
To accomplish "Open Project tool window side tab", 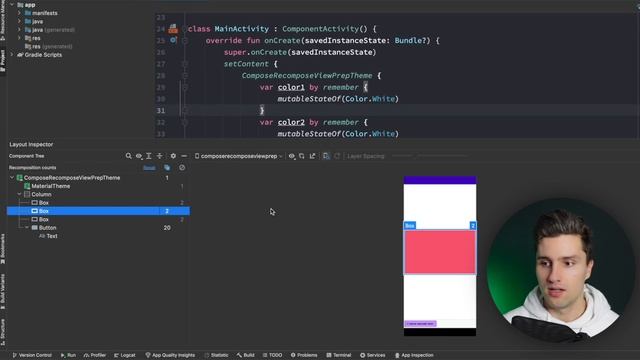I will 3,60.
